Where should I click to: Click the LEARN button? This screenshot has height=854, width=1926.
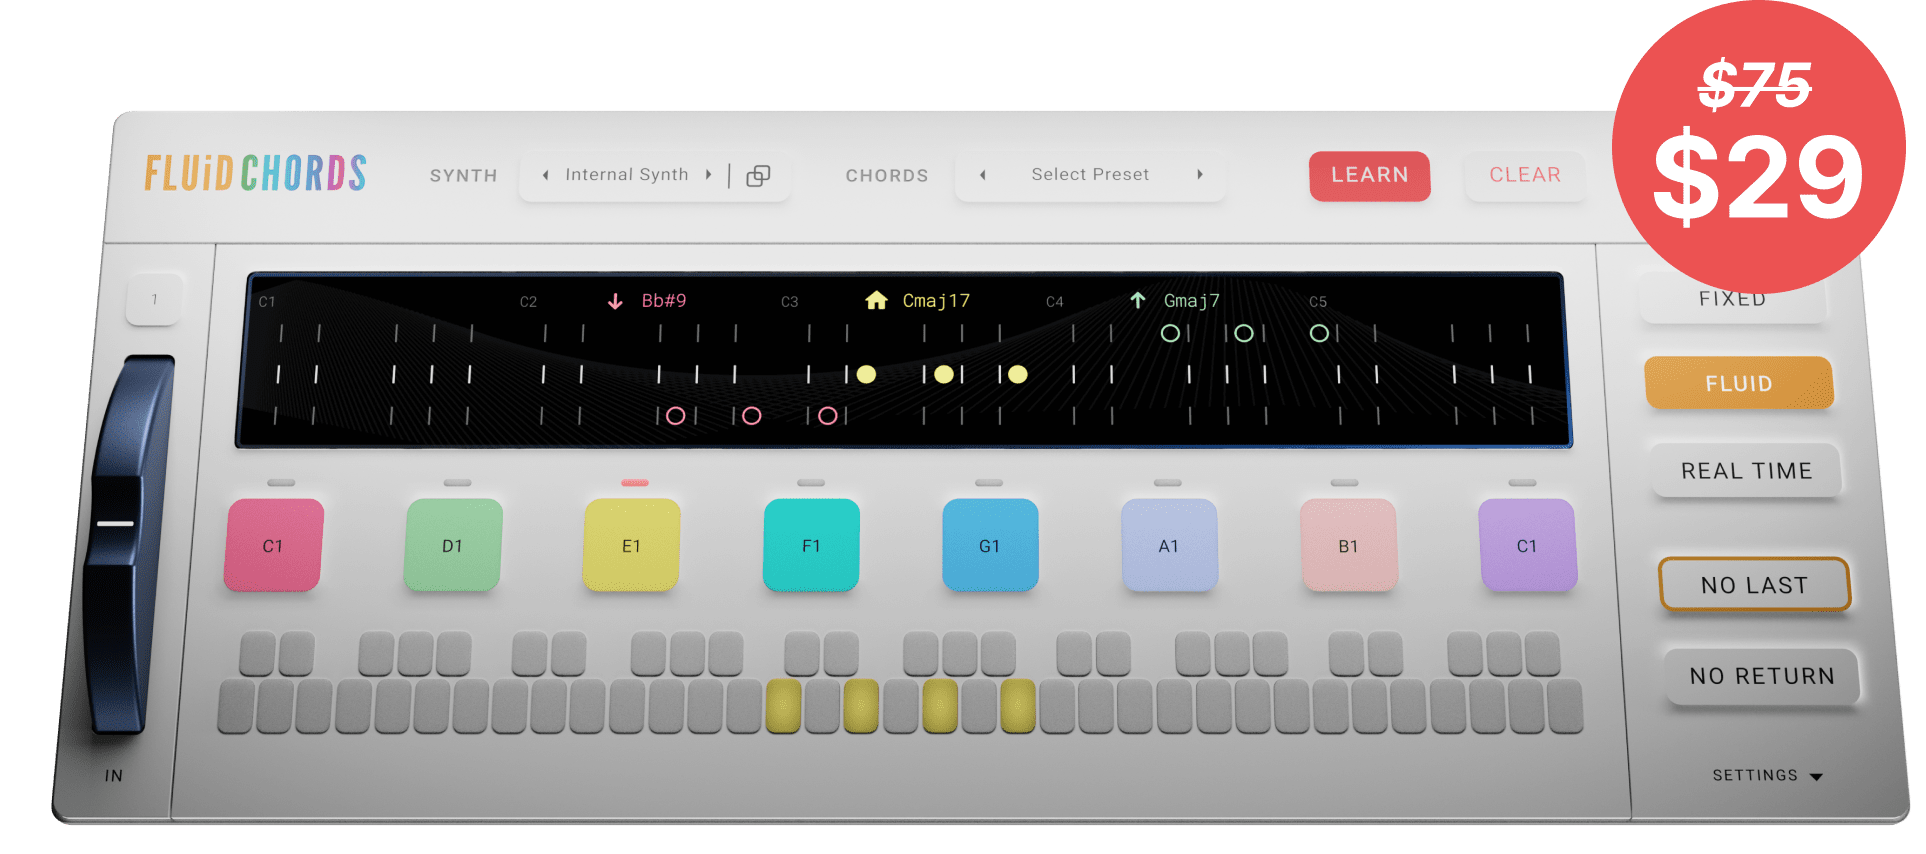(x=1369, y=175)
